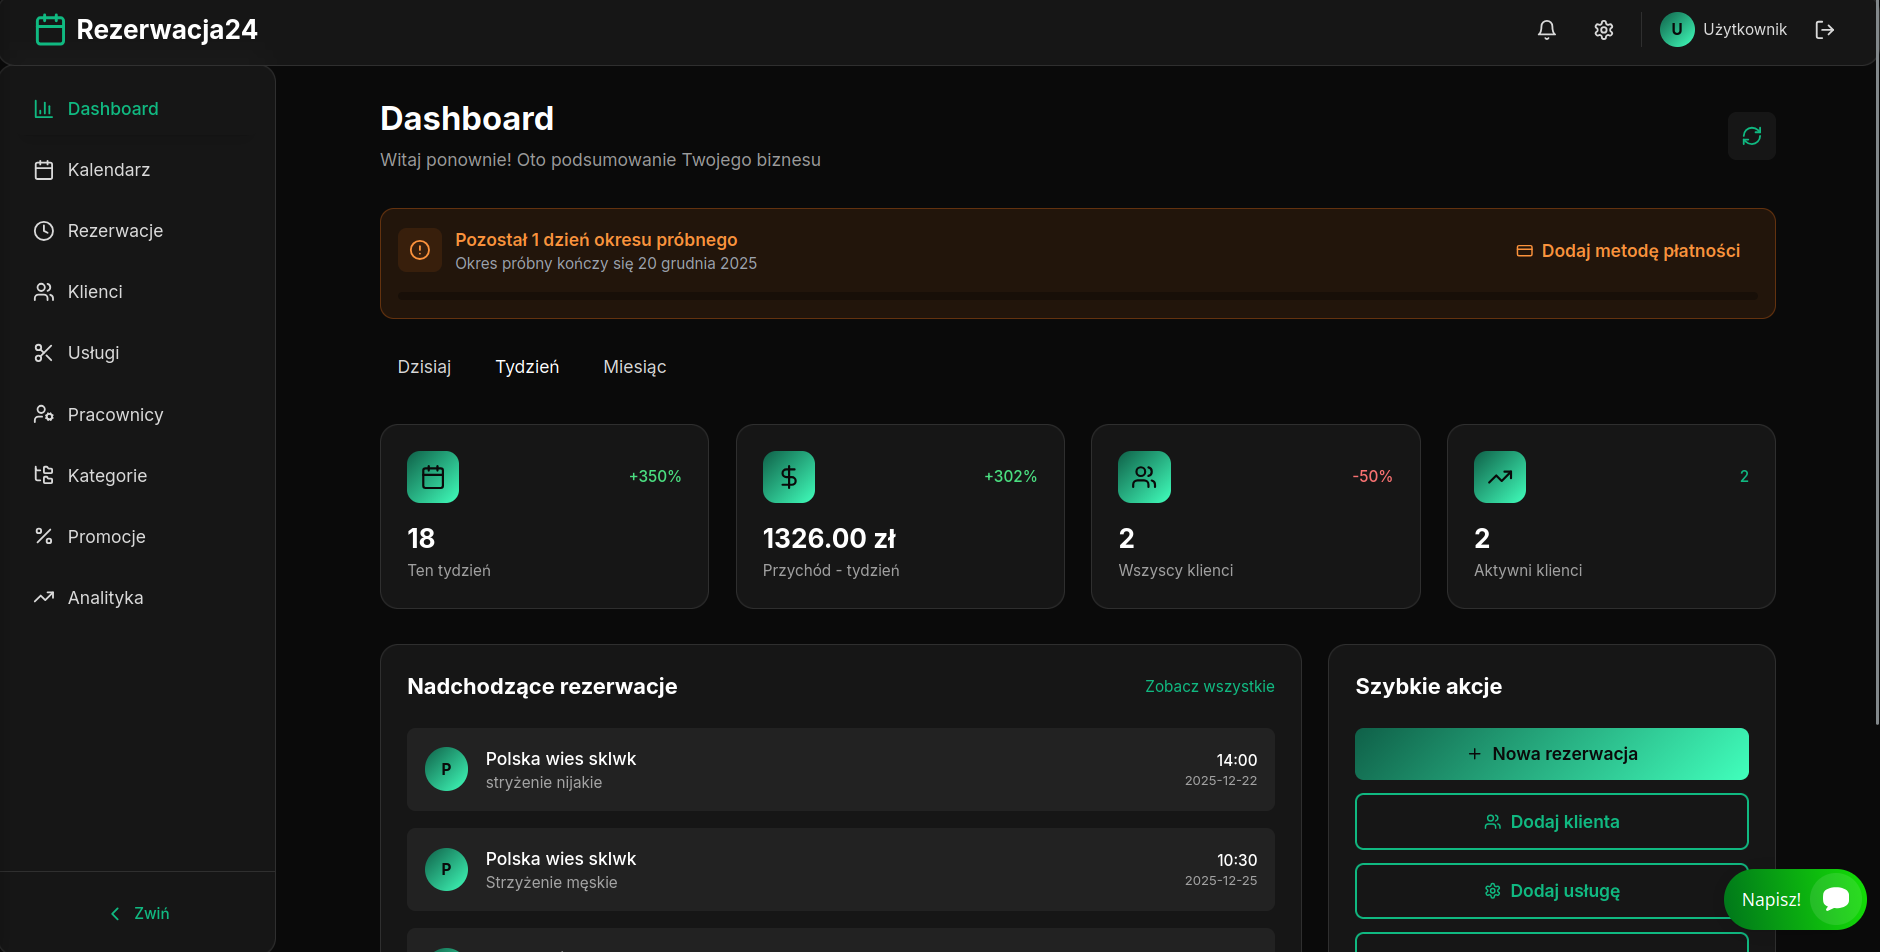Click the Promocje percent icon

[x=43, y=536]
